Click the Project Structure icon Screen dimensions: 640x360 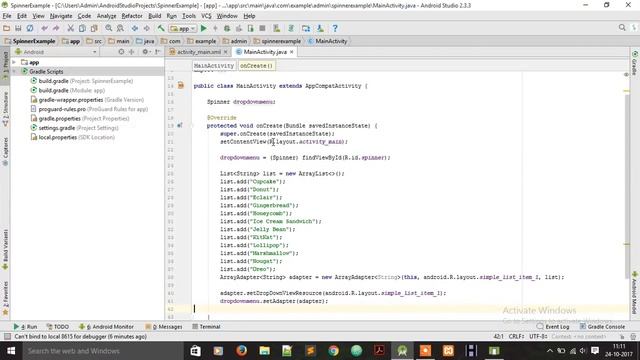tap(306, 28)
